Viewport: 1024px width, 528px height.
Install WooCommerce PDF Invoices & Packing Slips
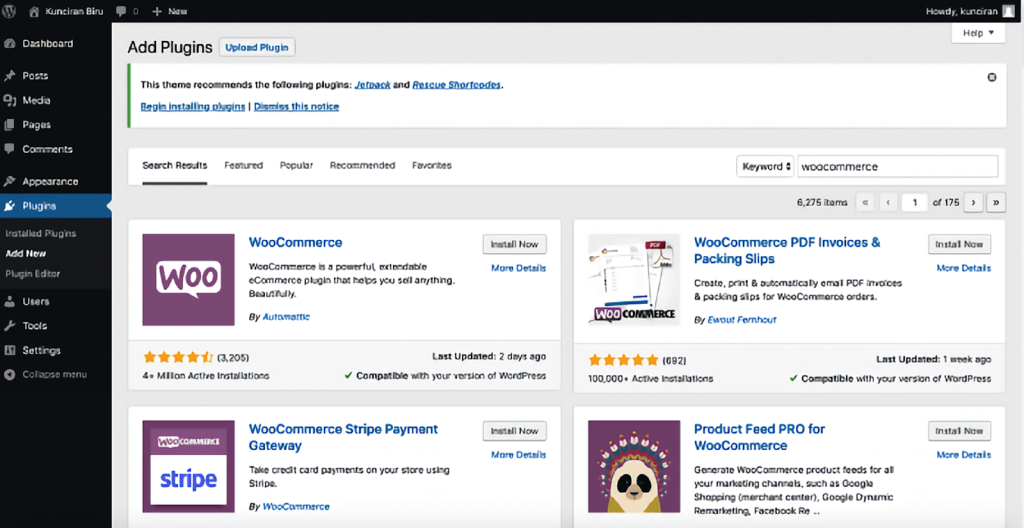tap(959, 244)
